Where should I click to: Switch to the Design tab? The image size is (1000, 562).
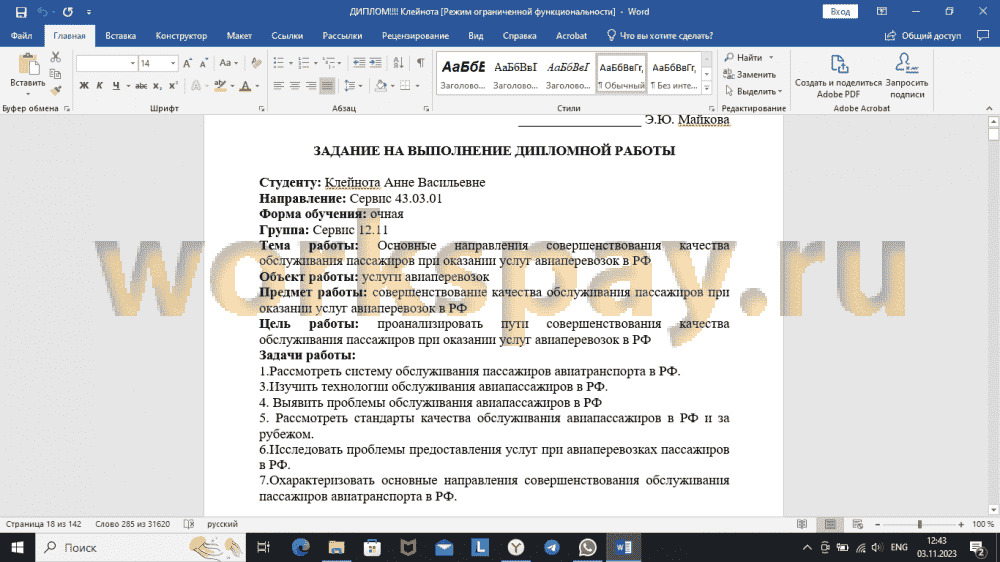click(x=181, y=36)
